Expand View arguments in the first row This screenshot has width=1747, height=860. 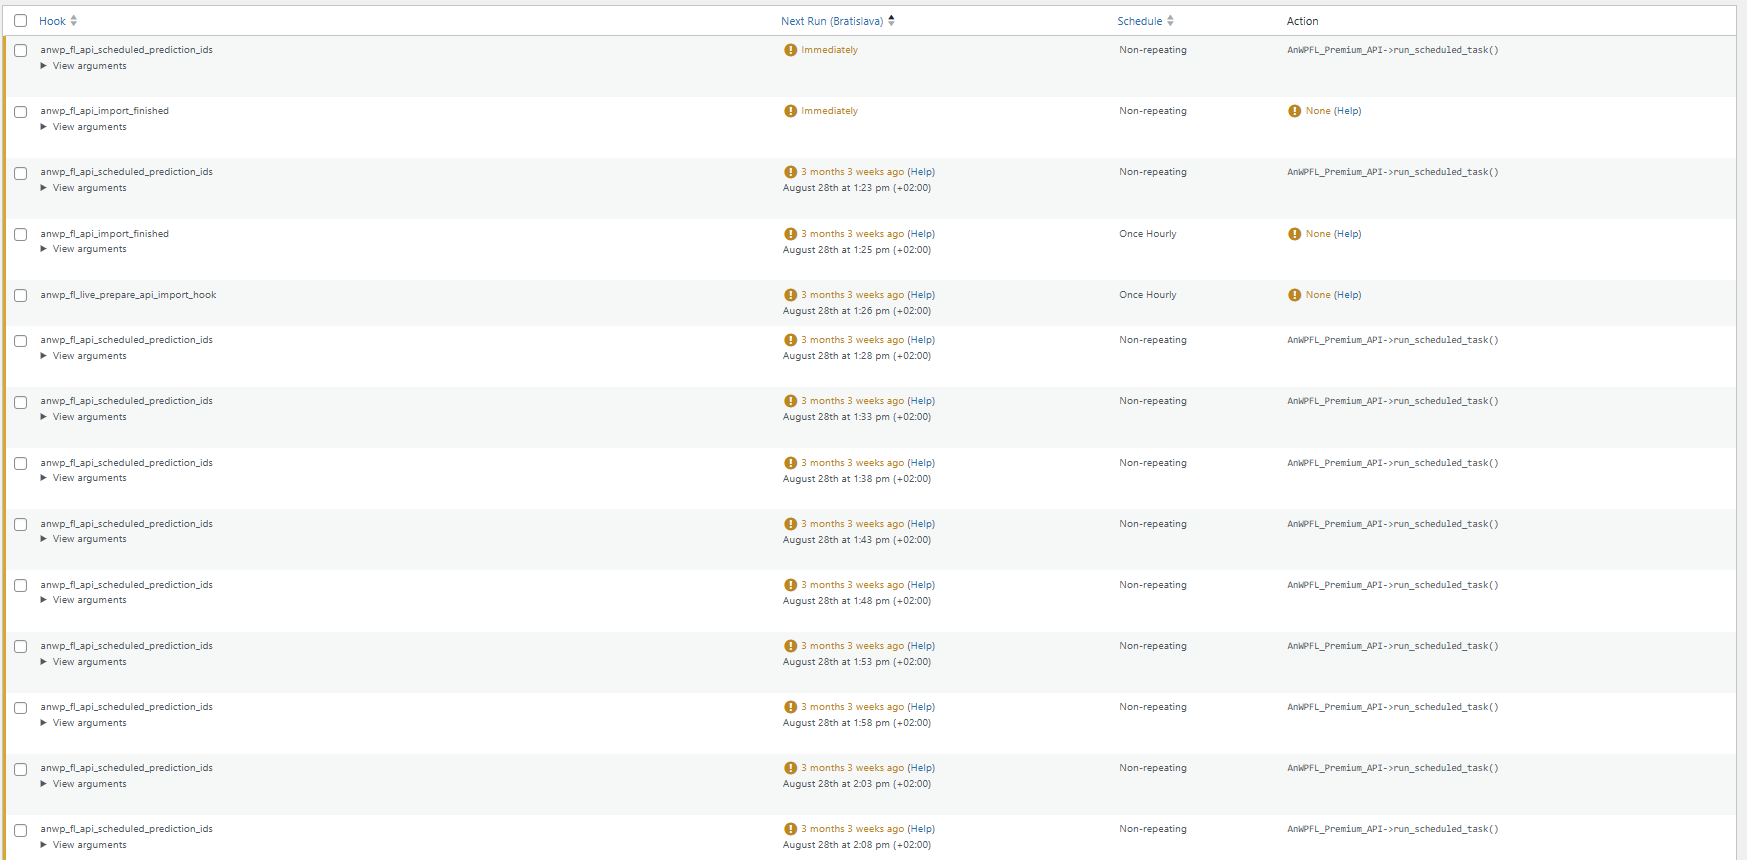click(x=88, y=66)
